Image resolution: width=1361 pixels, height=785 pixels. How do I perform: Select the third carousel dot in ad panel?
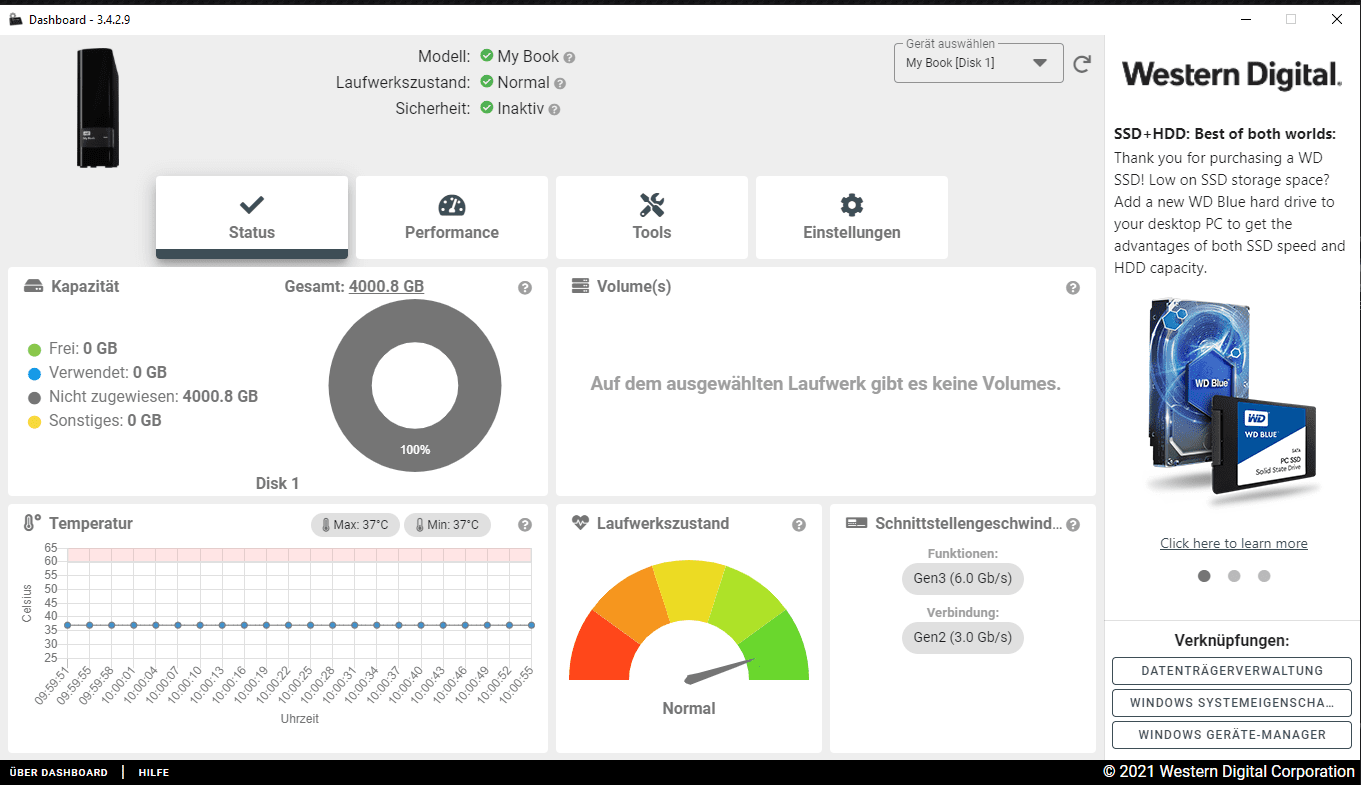pyautogui.click(x=1264, y=576)
